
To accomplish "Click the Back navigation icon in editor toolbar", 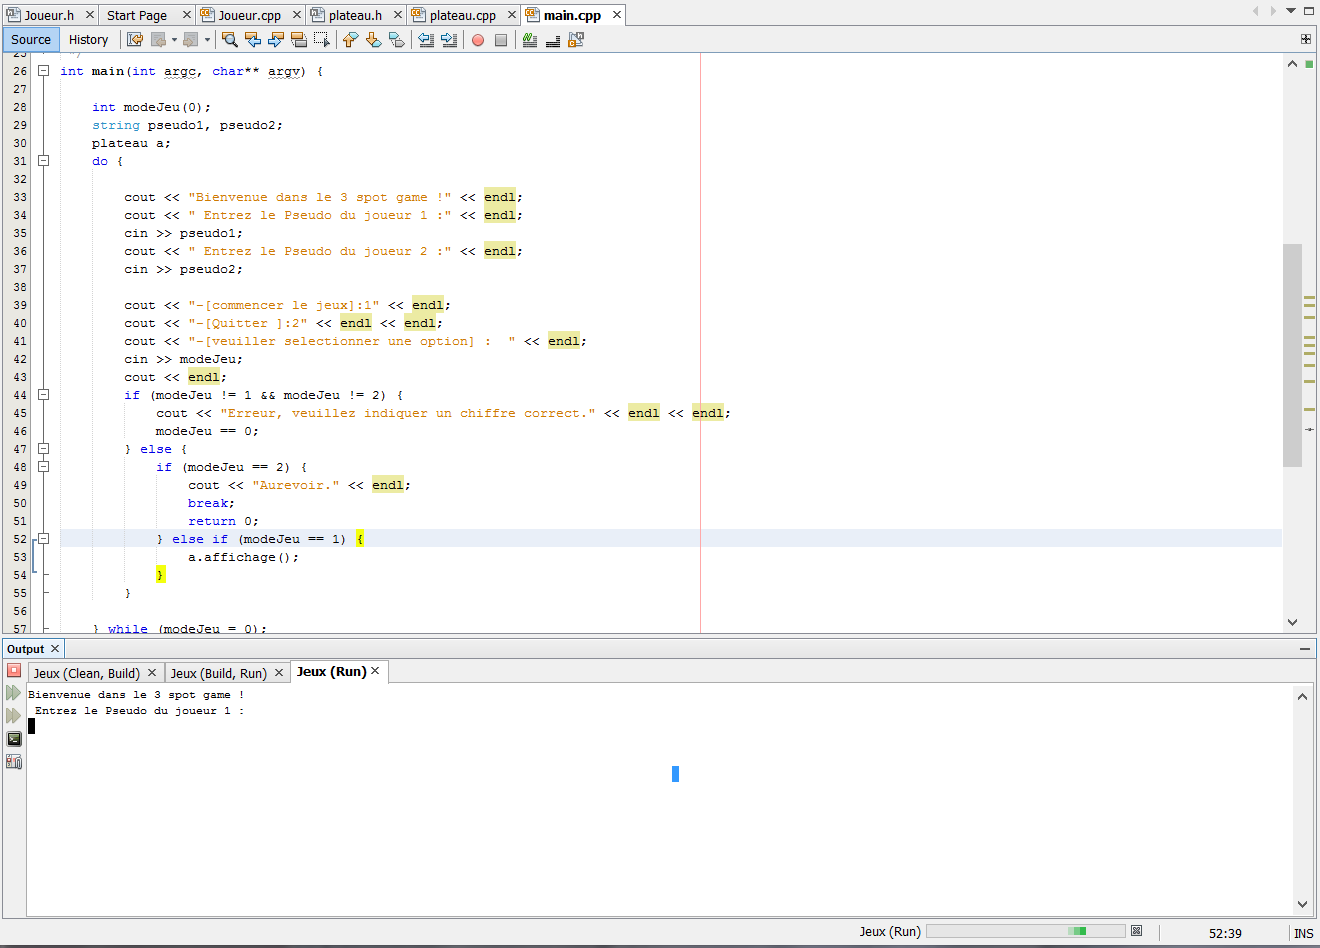I will (158, 40).
